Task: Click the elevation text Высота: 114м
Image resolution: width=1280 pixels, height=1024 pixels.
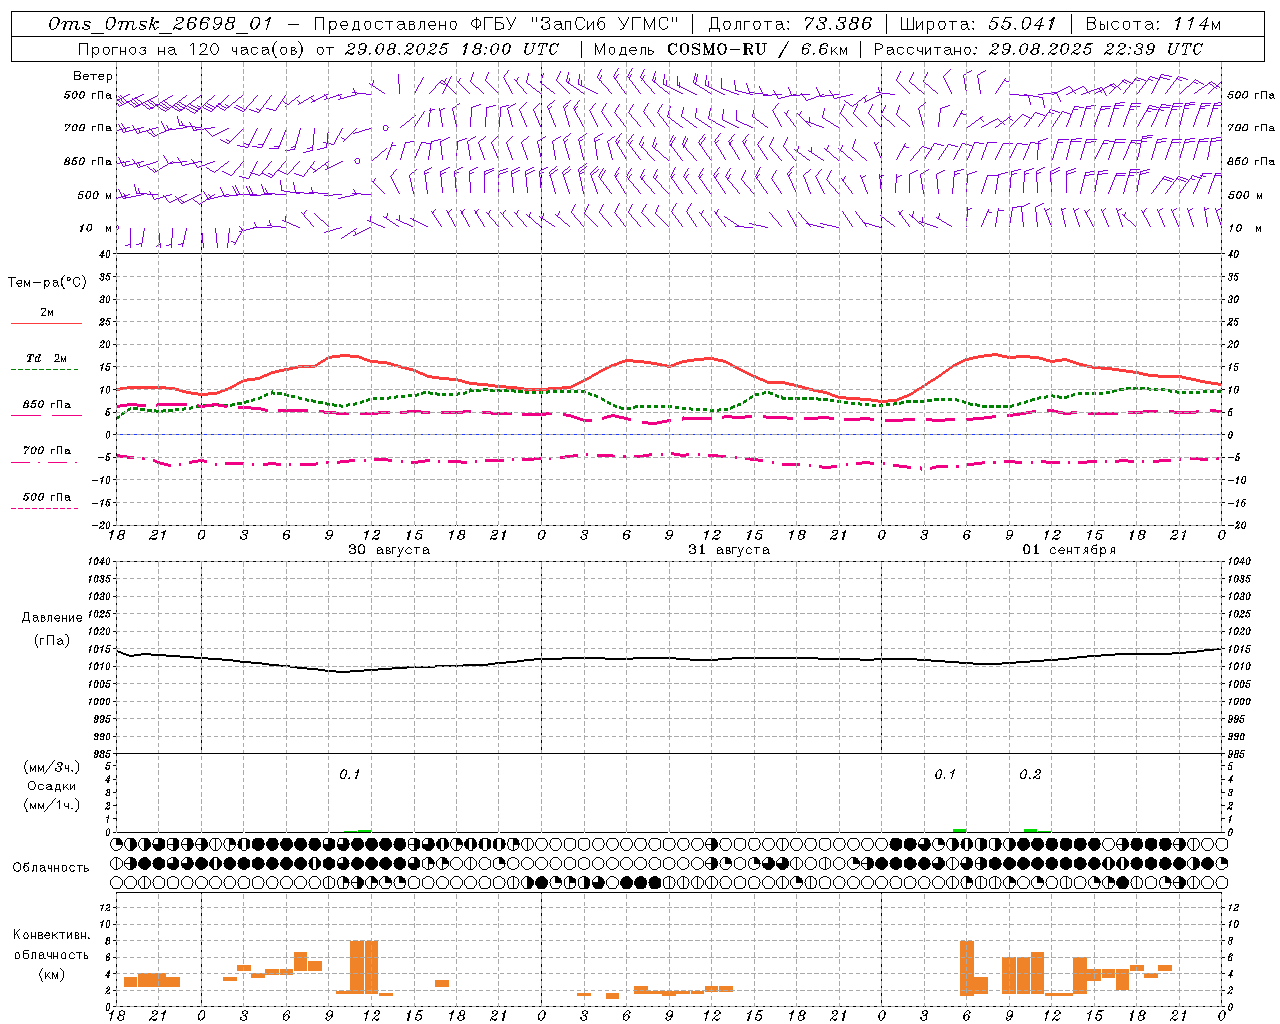Action: tap(1153, 24)
